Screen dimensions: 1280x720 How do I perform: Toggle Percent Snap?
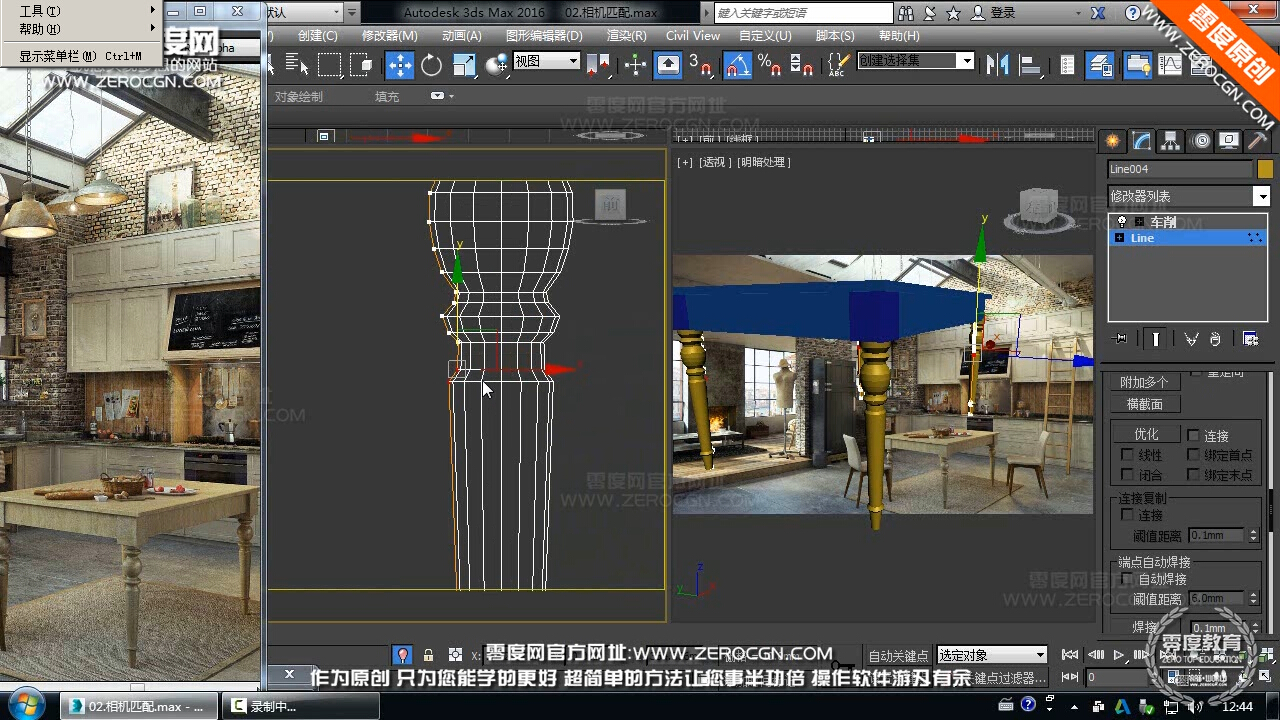pos(769,66)
